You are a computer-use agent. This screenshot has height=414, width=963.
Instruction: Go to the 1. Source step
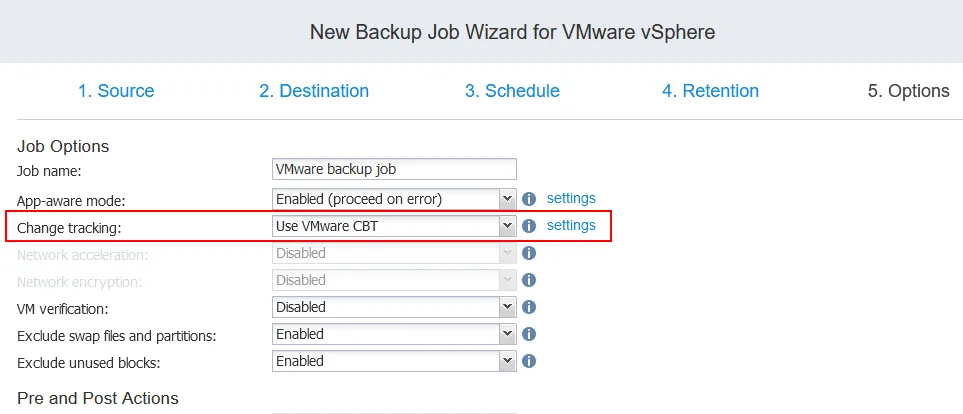[x=116, y=91]
